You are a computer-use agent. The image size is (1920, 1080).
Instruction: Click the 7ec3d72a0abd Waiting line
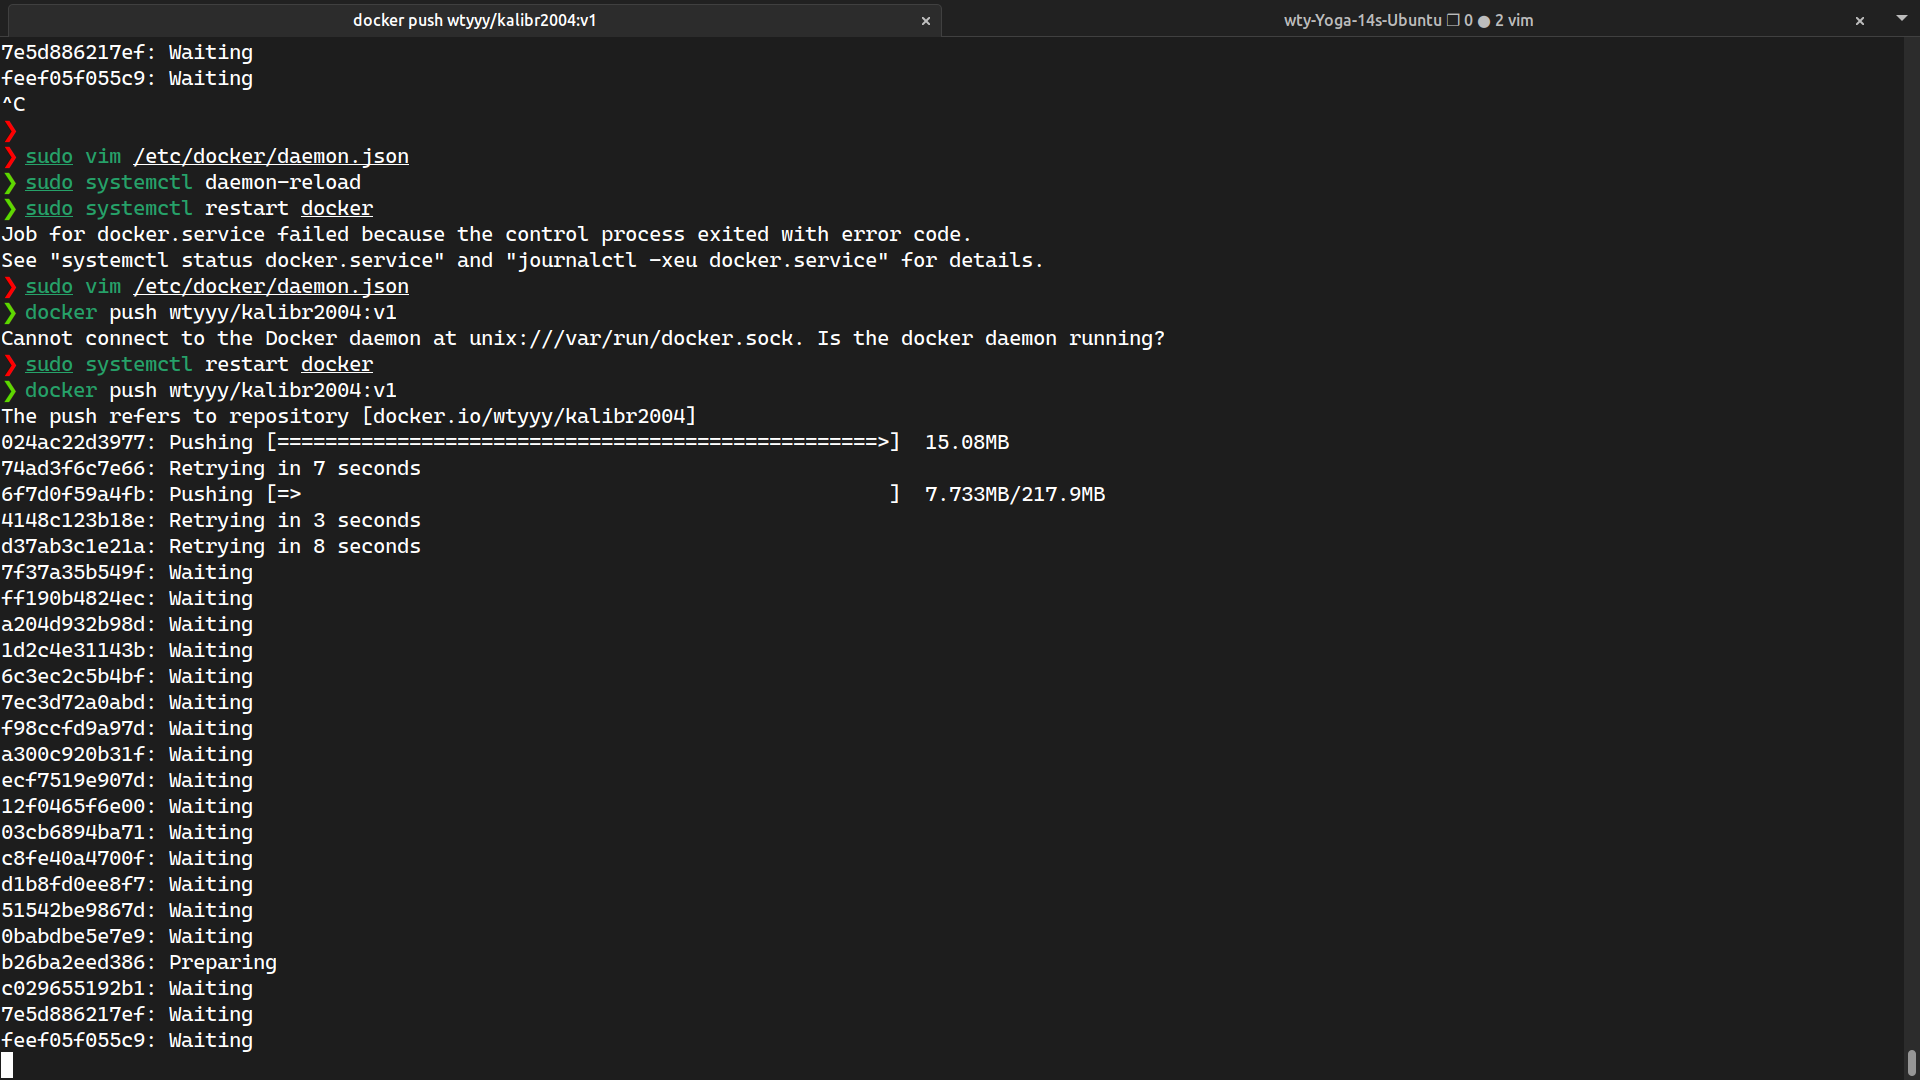[x=127, y=702]
